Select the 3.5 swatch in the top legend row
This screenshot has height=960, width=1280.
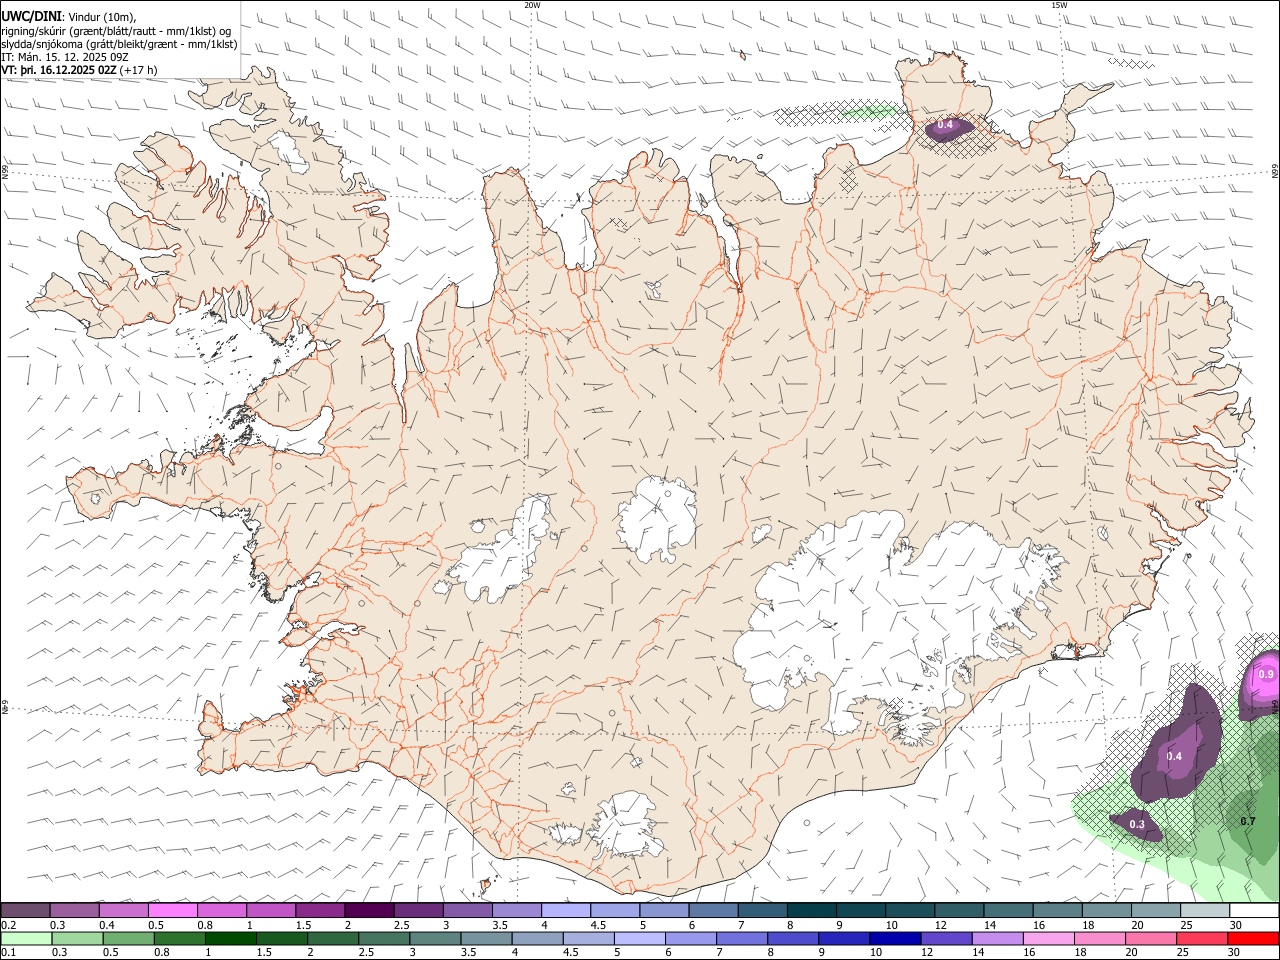[516, 911]
